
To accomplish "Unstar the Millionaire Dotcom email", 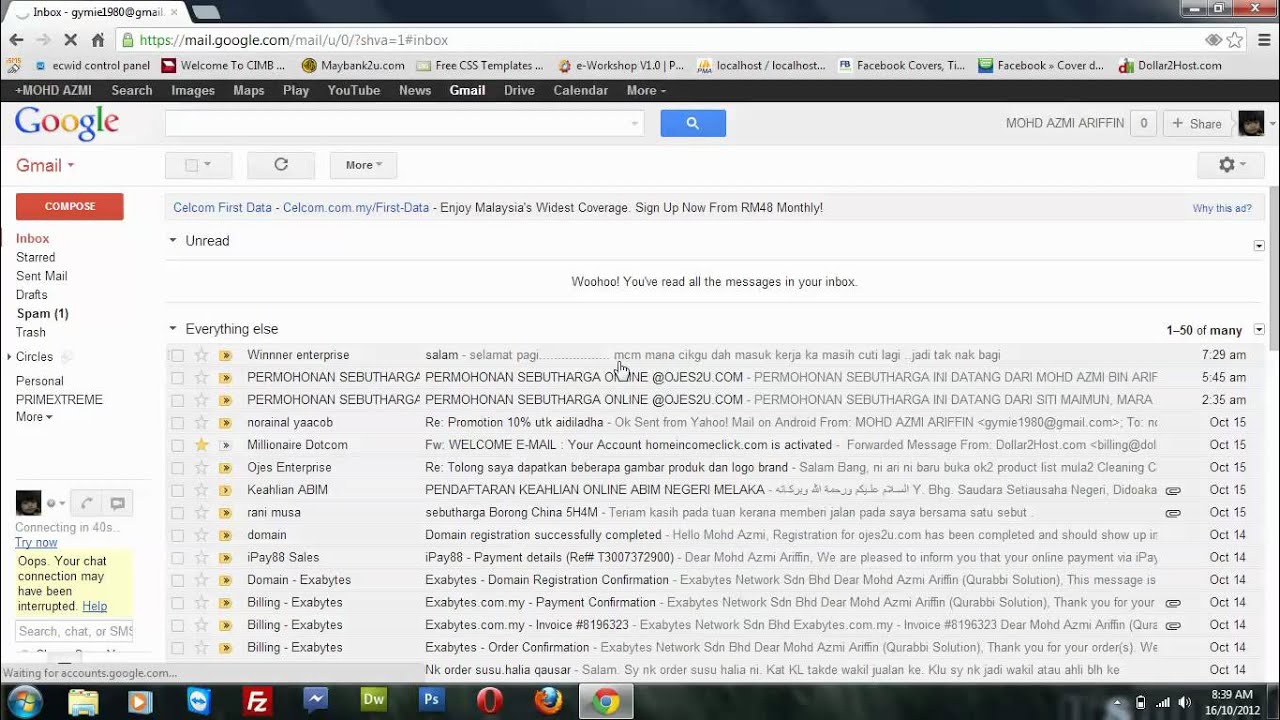I will click(201, 445).
